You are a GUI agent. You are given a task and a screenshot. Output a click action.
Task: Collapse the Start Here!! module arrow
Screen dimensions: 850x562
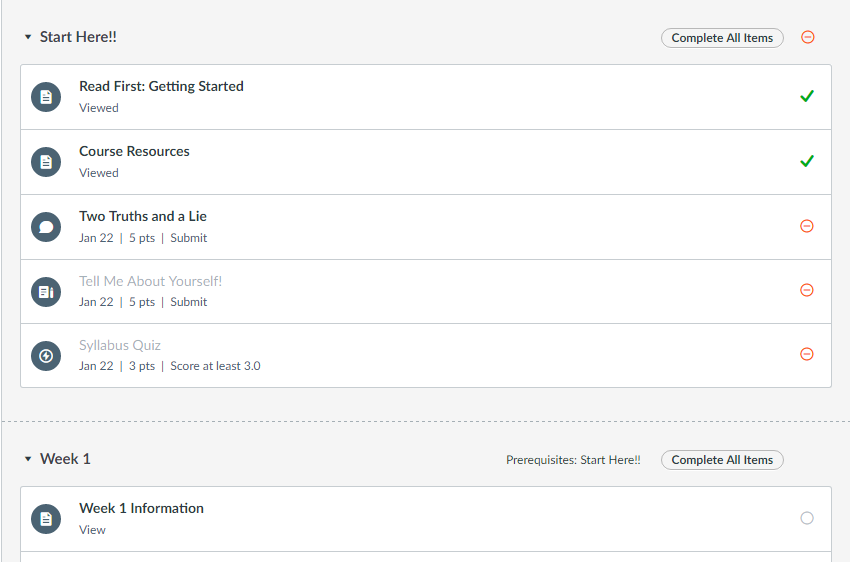28,38
